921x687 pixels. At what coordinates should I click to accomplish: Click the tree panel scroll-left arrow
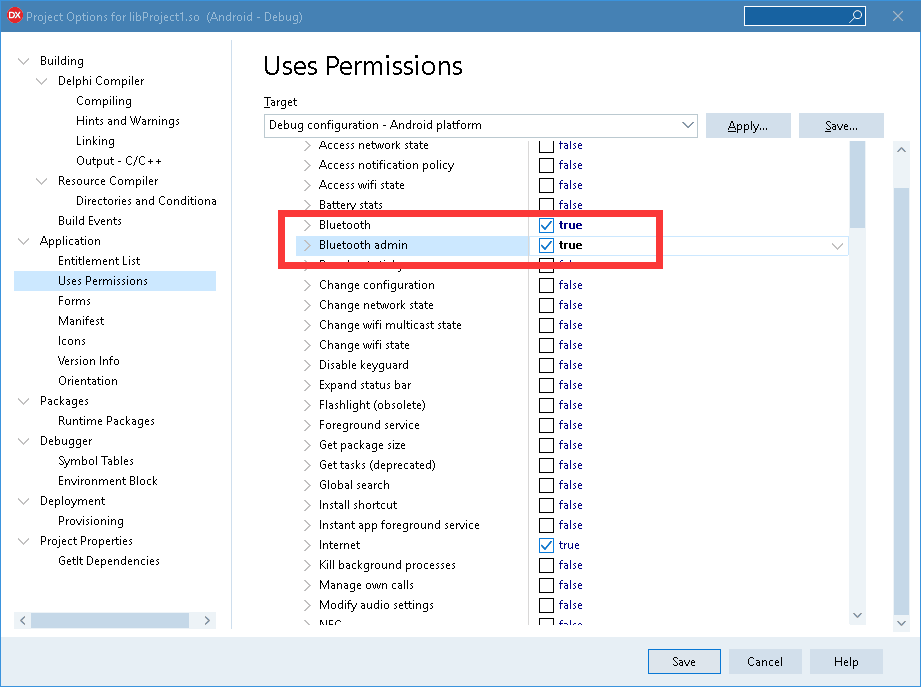(x=22, y=620)
